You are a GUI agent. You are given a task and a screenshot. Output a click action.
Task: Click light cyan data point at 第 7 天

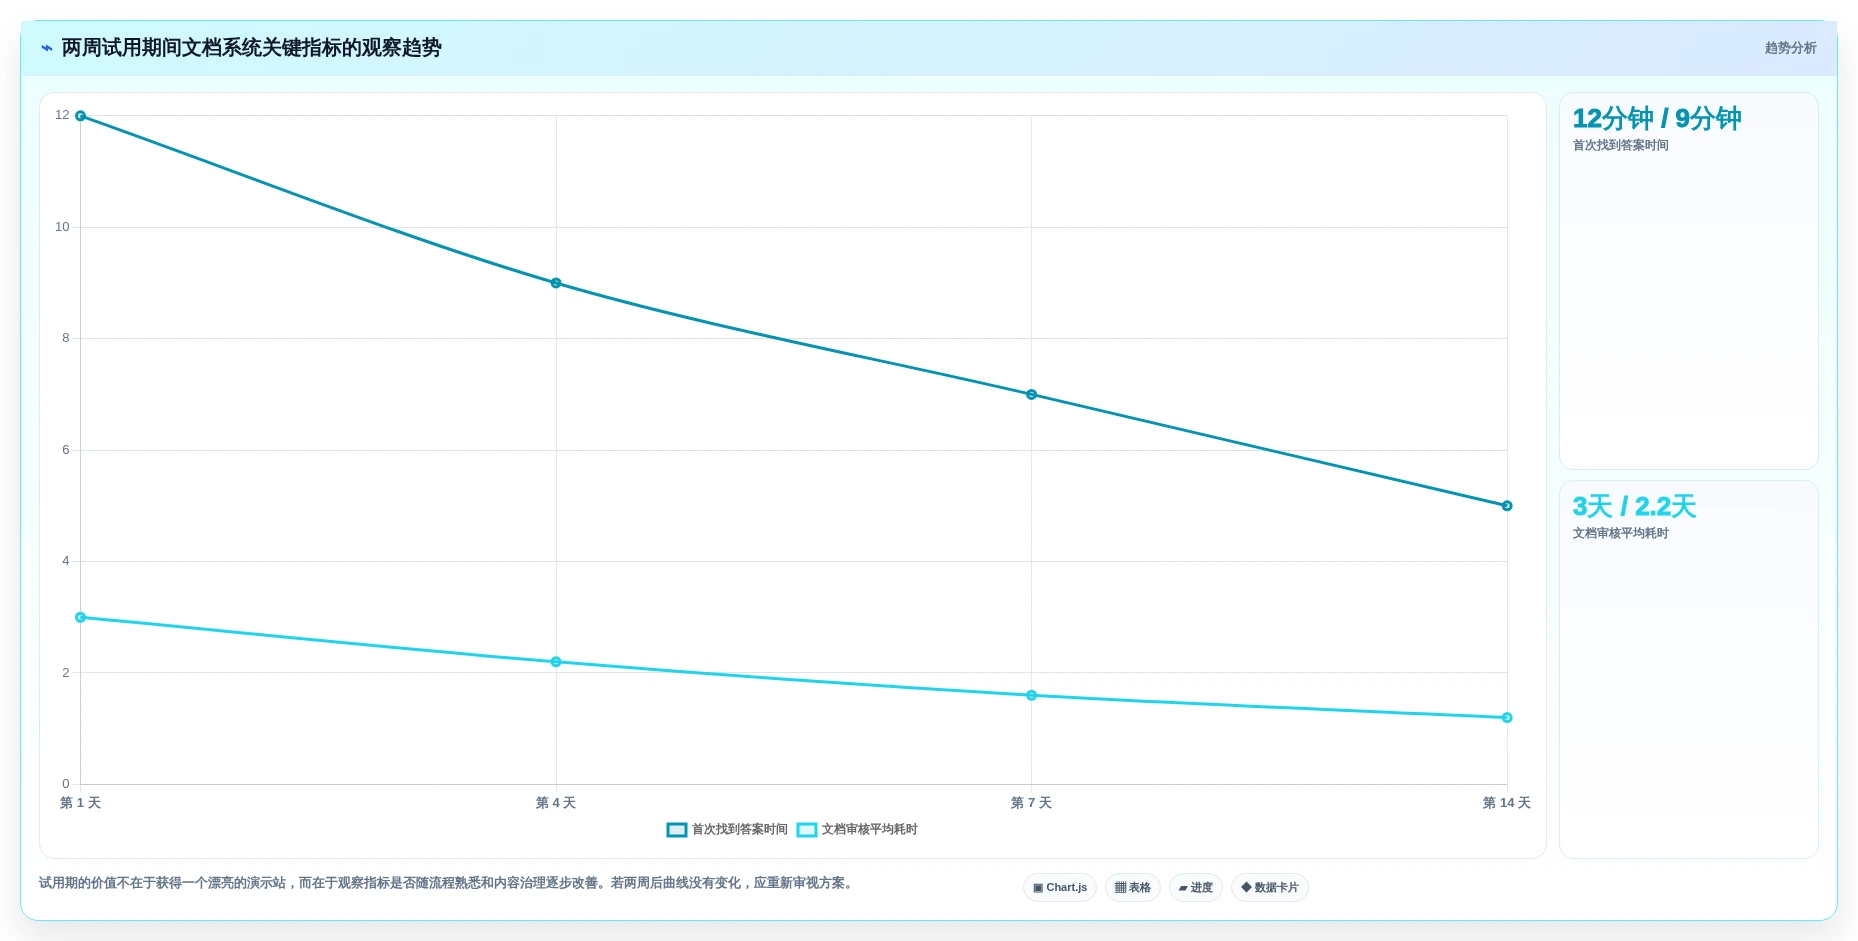[1032, 696]
